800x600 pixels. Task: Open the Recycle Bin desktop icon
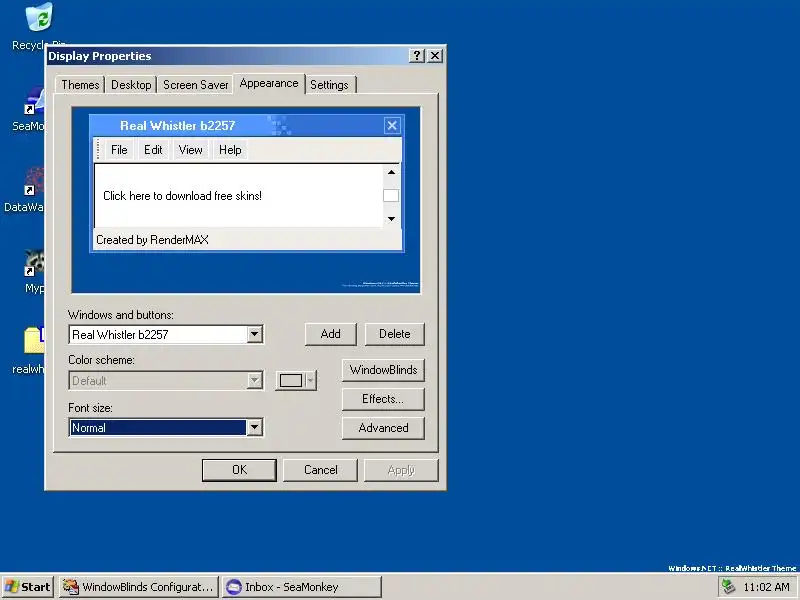tap(39, 17)
